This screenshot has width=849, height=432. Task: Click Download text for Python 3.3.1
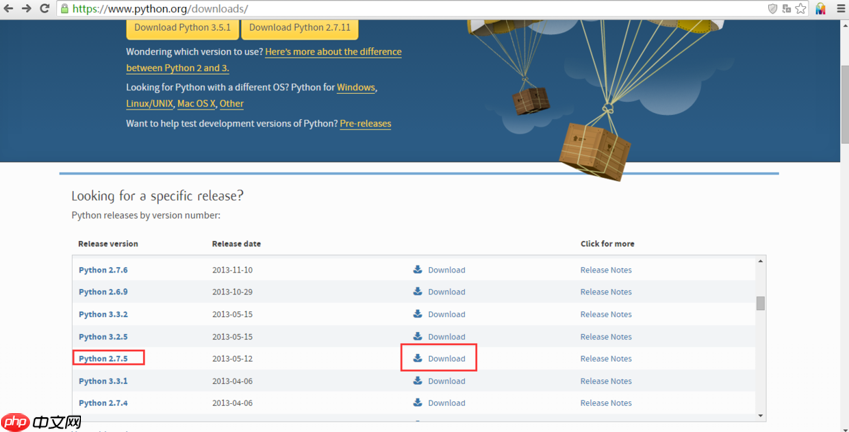446,381
